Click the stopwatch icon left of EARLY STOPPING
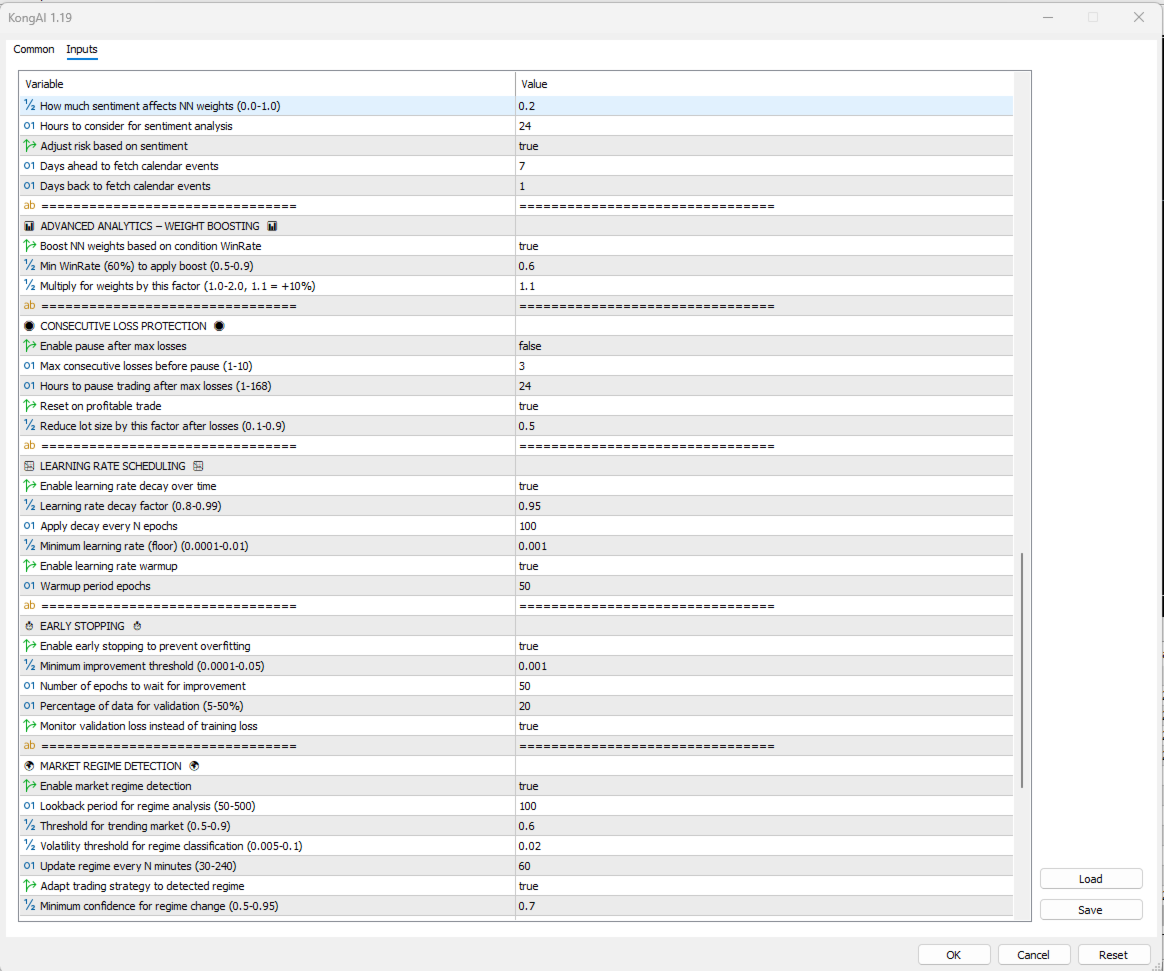This screenshot has width=1164, height=971. (29, 626)
